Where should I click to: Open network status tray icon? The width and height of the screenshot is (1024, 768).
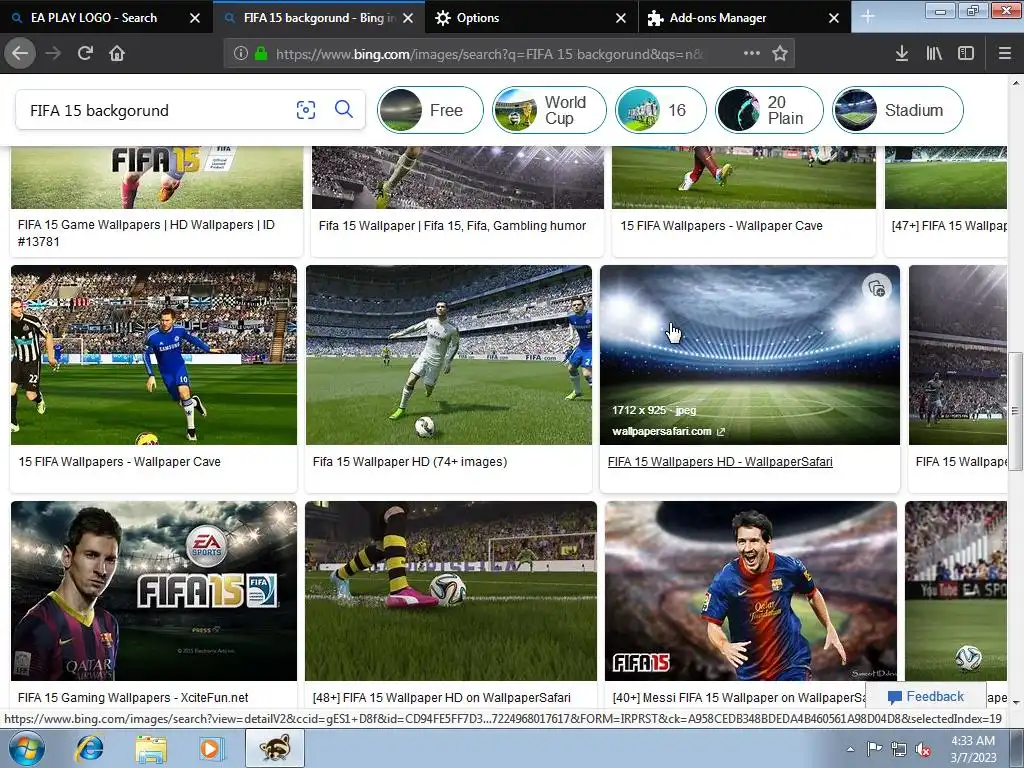pos(899,749)
